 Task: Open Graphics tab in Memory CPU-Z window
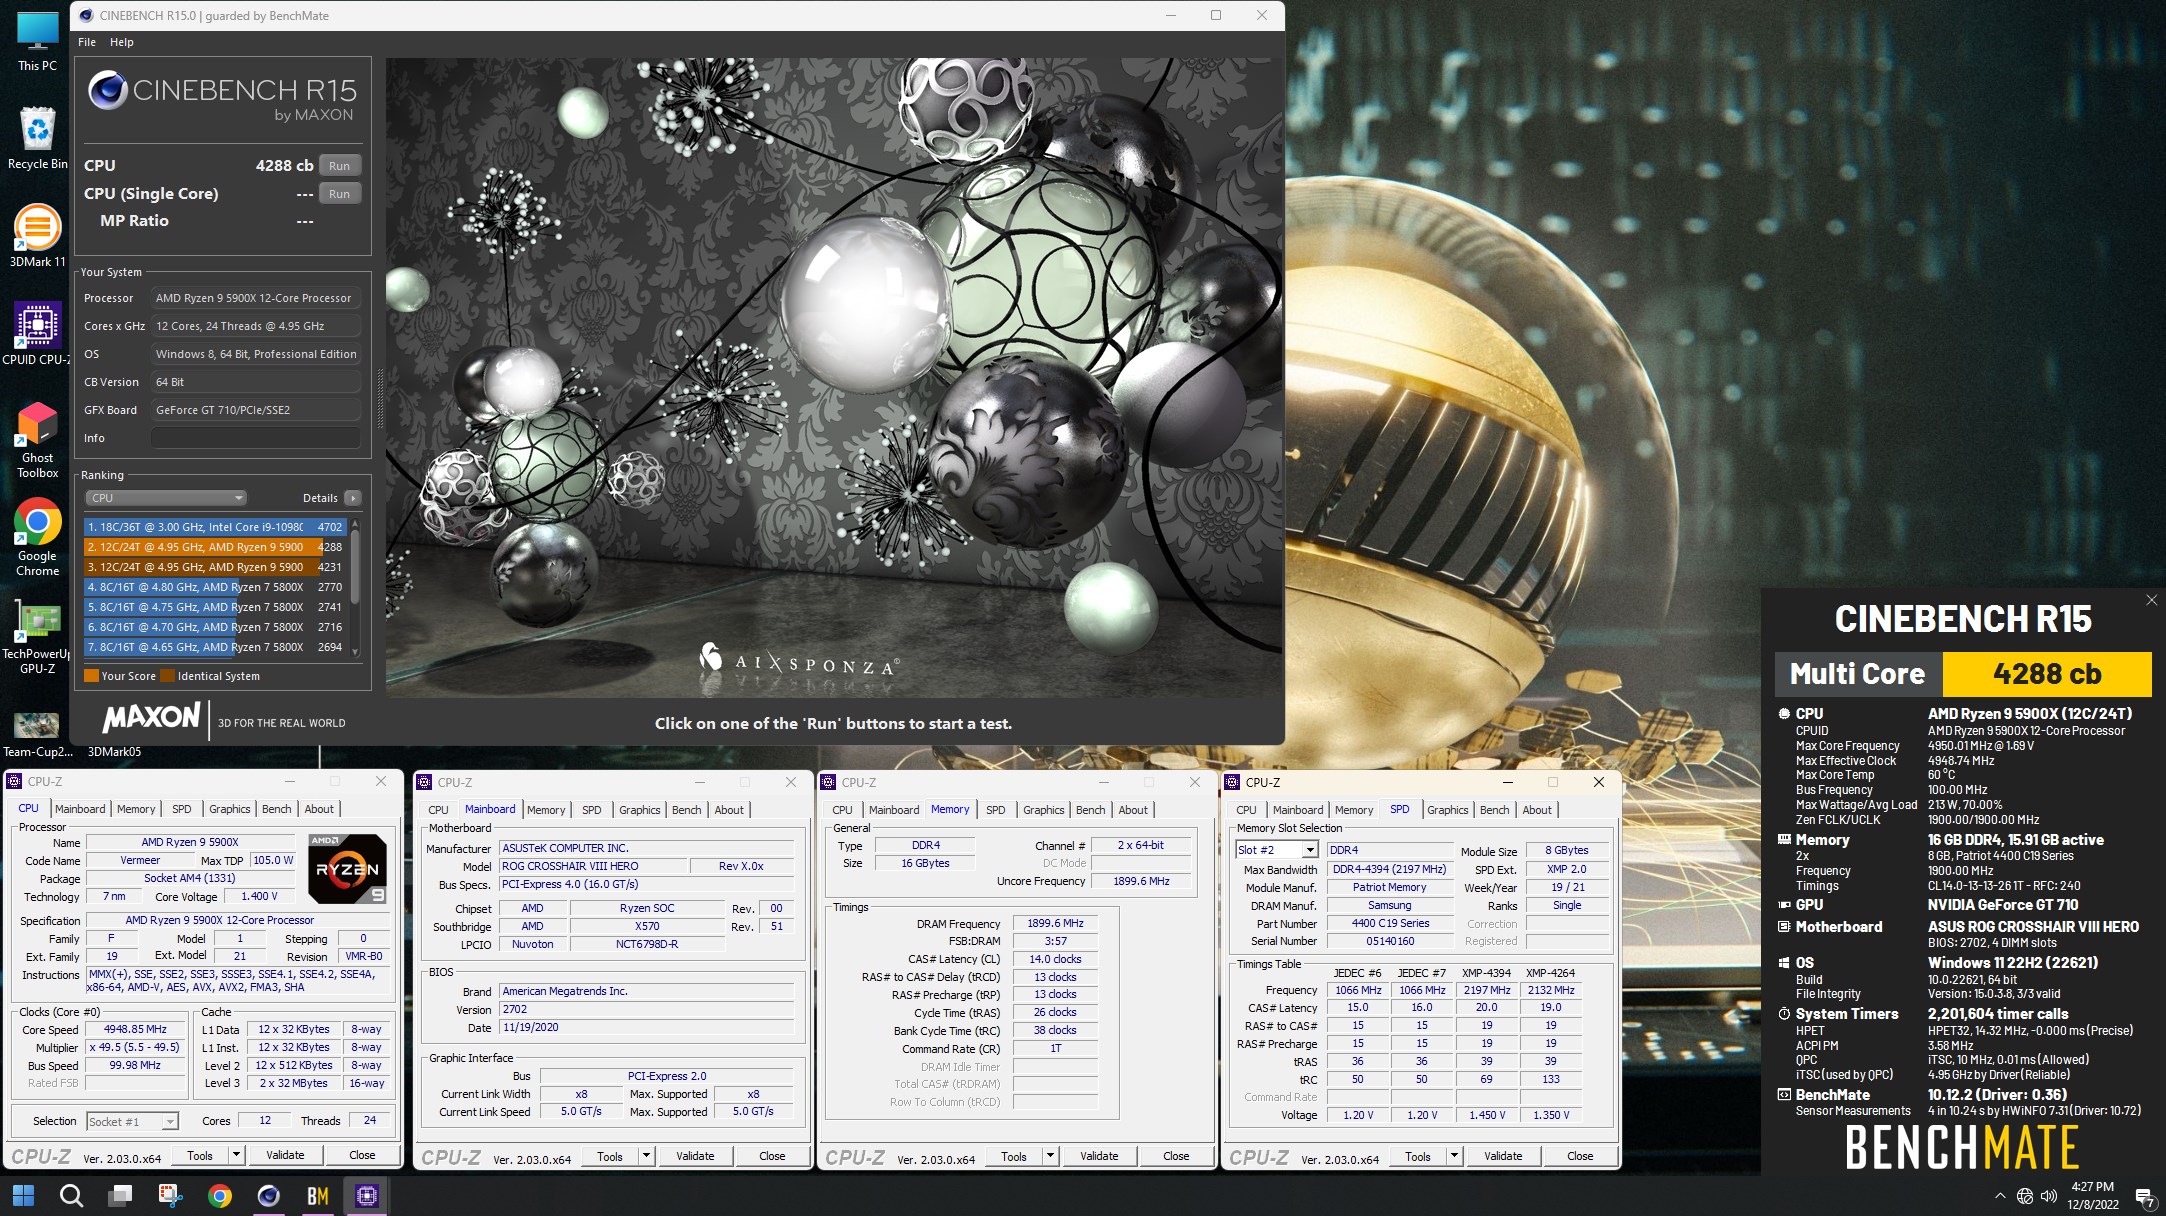1043,810
